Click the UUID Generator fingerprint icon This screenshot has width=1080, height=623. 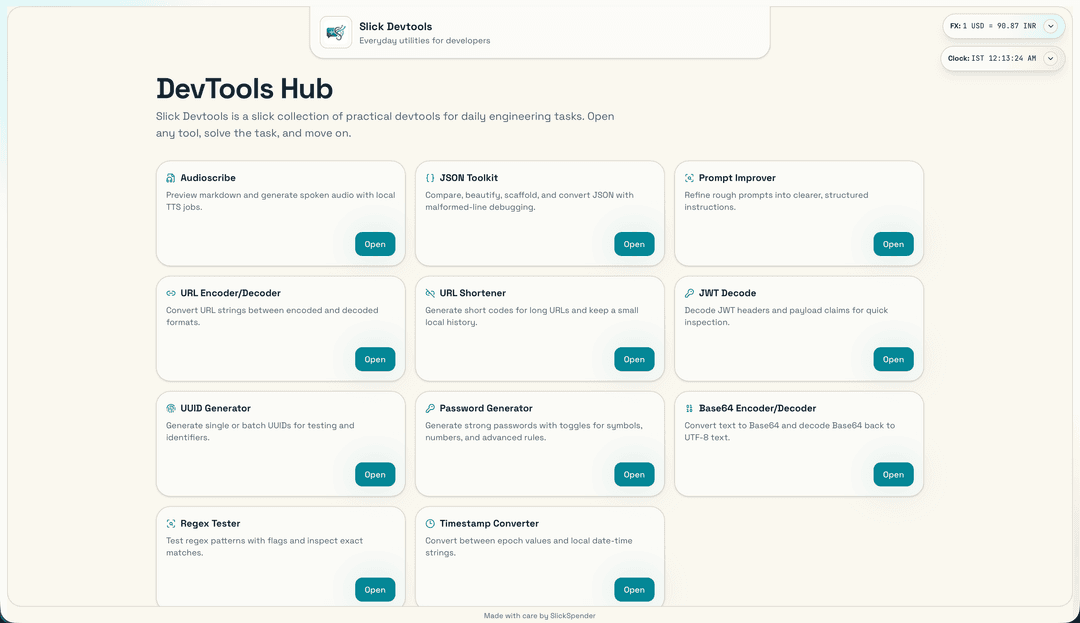[x=169, y=408]
